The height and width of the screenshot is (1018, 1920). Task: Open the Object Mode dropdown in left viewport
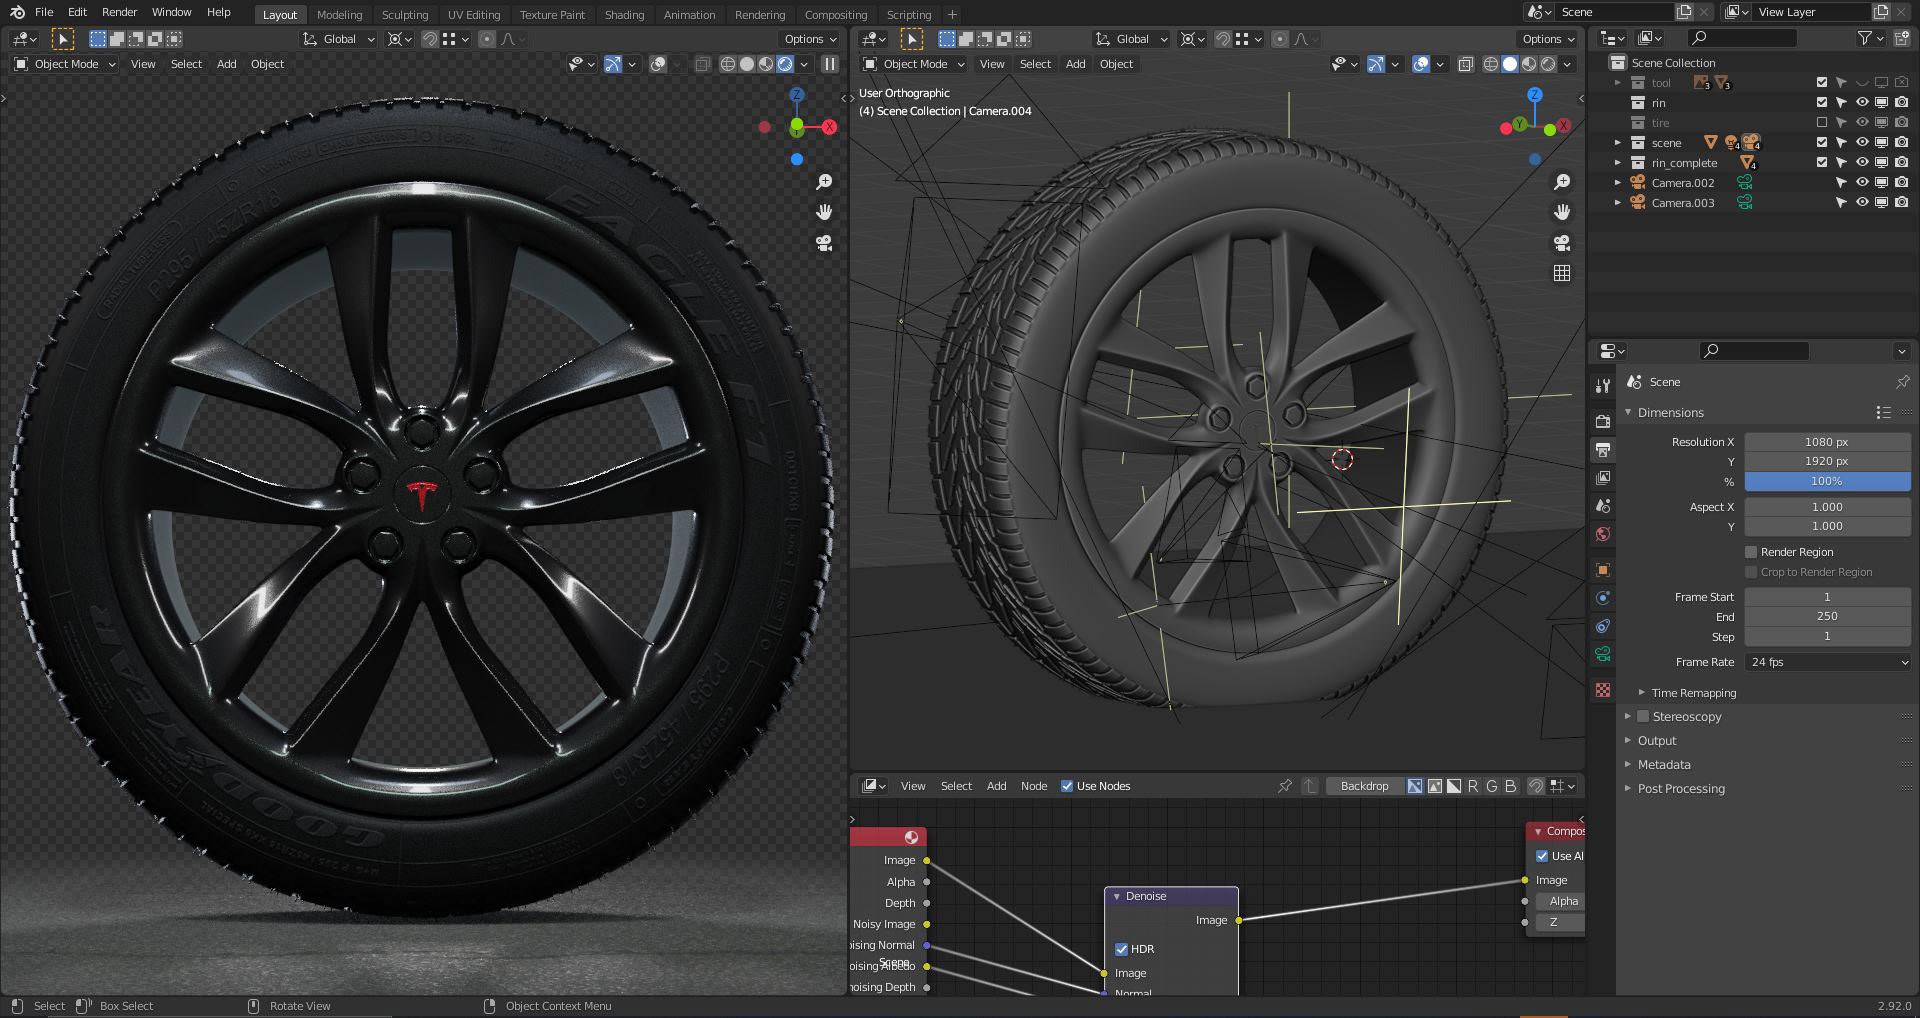click(x=65, y=64)
